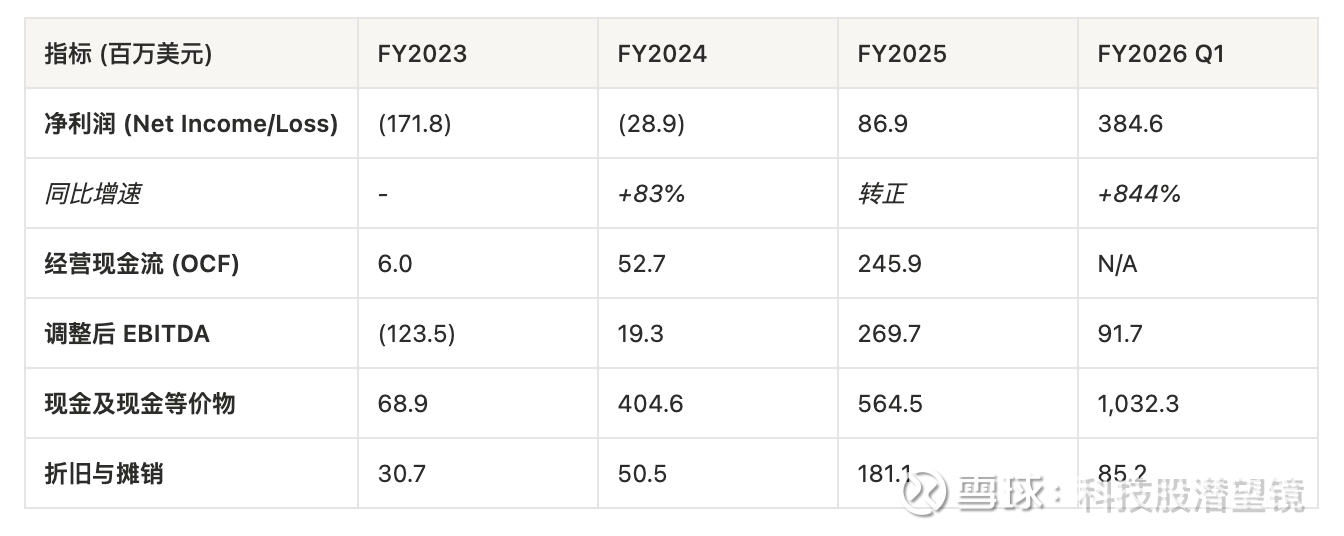Click the 转正 cell under FY2025
This screenshot has width=1344, height=536.
[881, 194]
